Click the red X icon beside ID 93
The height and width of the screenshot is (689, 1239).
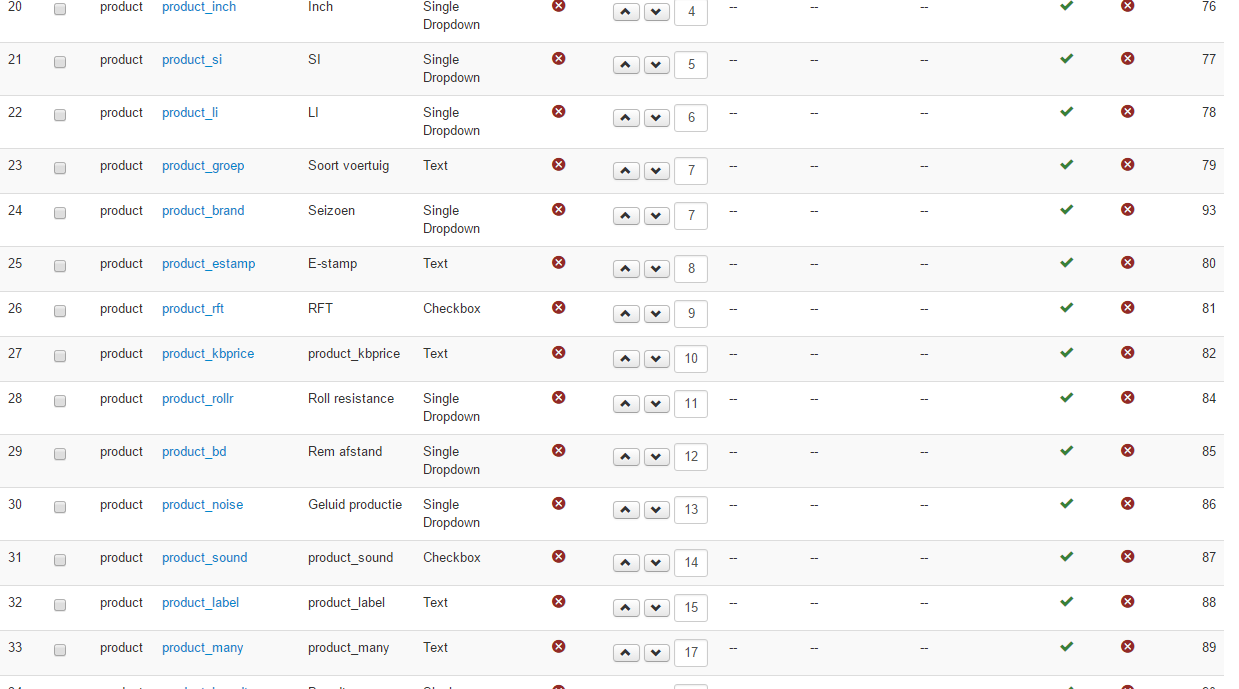[1128, 210]
